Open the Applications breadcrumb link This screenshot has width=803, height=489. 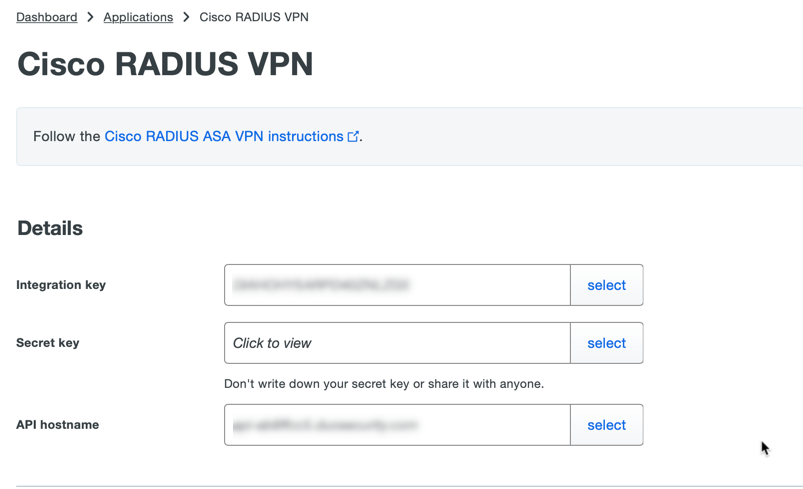point(138,17)
